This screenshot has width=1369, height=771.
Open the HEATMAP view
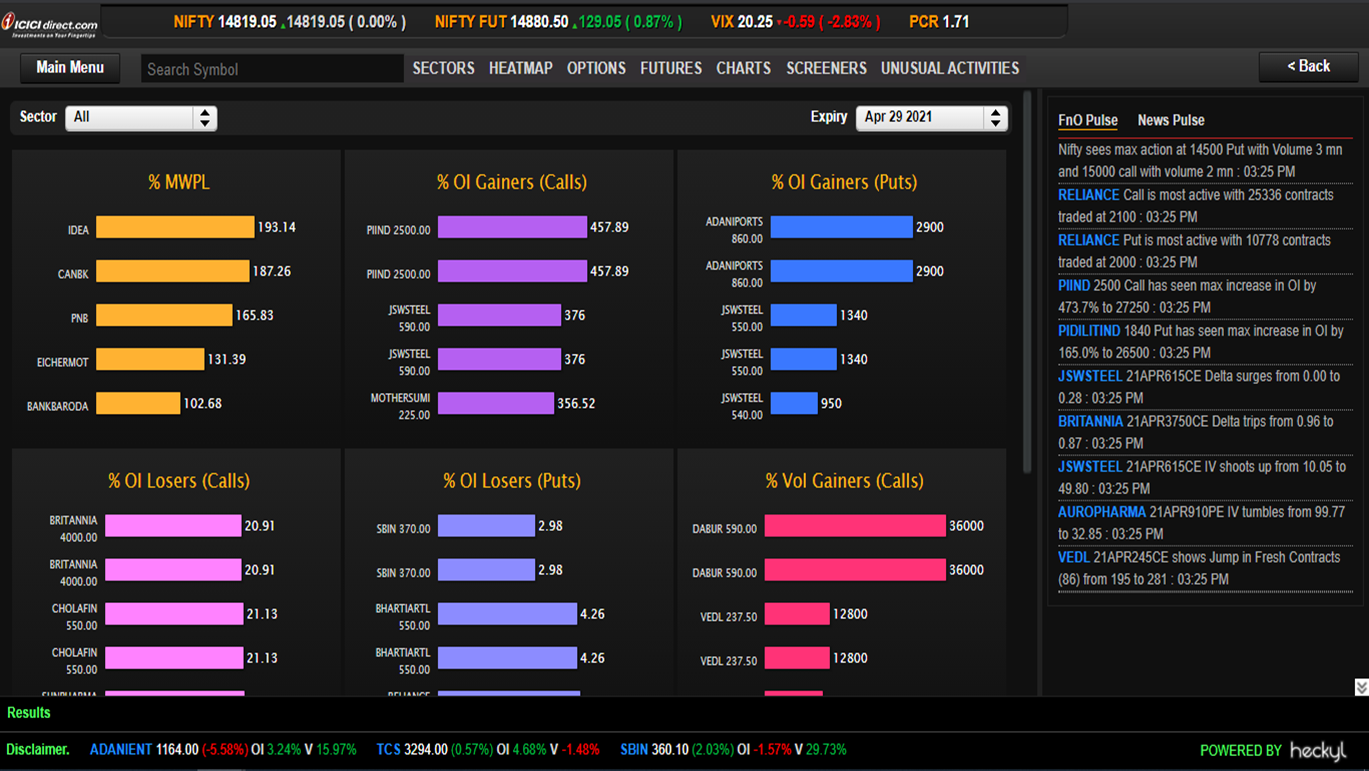tap(520, 68)
